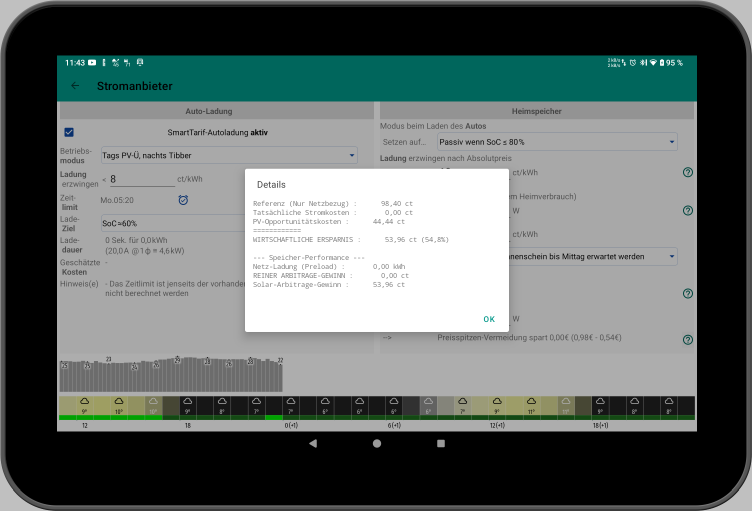Screen dimensions: 752x511
Task: Tap OK to close the Details dialog
Action: (x=489, y=319)
